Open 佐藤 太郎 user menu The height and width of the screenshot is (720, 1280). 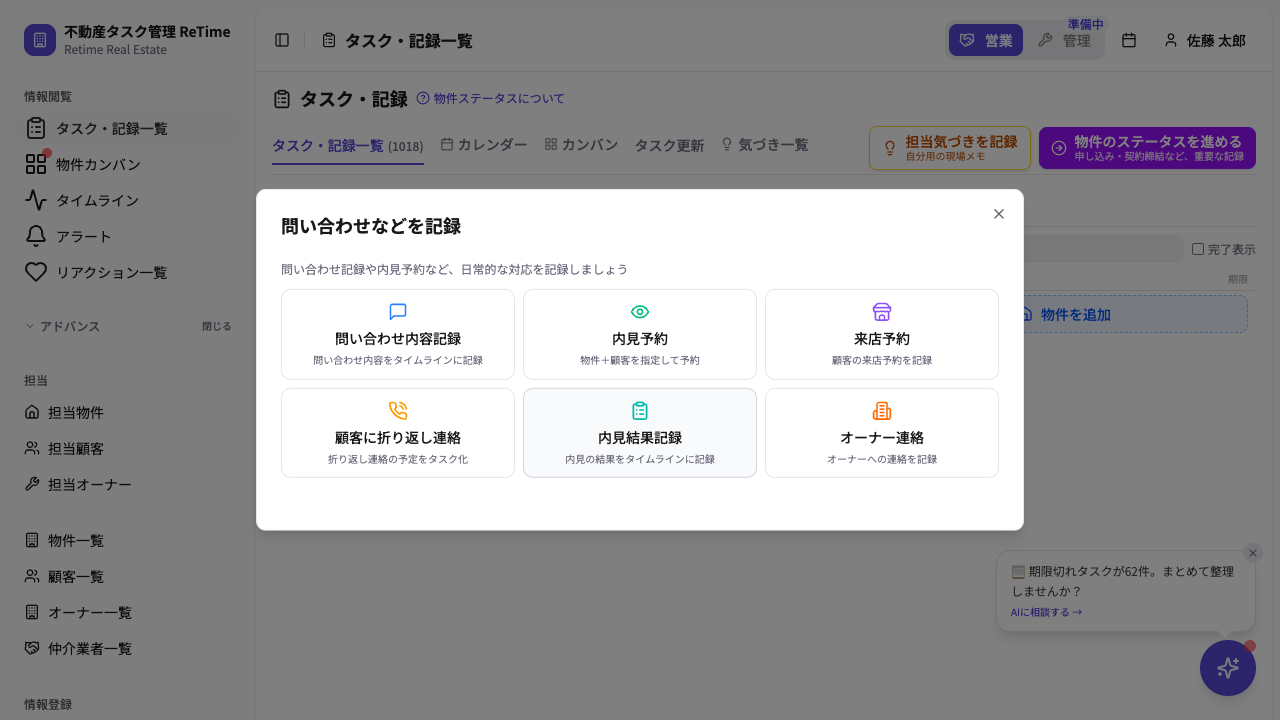tap(1204, 40)
